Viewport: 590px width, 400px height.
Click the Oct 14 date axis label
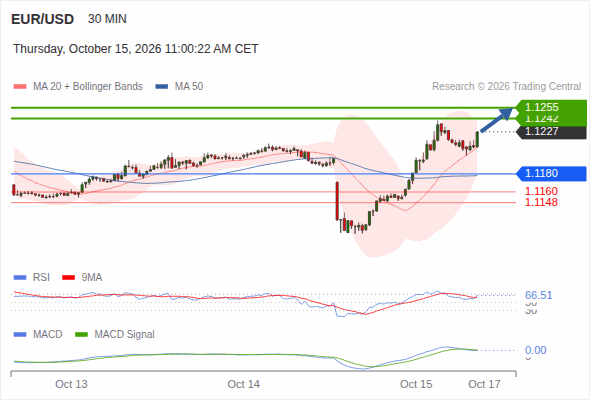coord(243,384)
